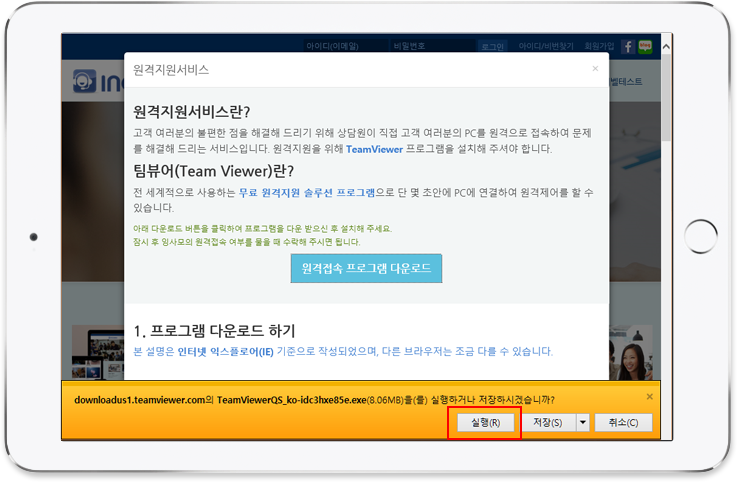Viewport: 737px width, 482px height.
Task: Click the 아이디(이메일) input field
Action: (334, 46)
